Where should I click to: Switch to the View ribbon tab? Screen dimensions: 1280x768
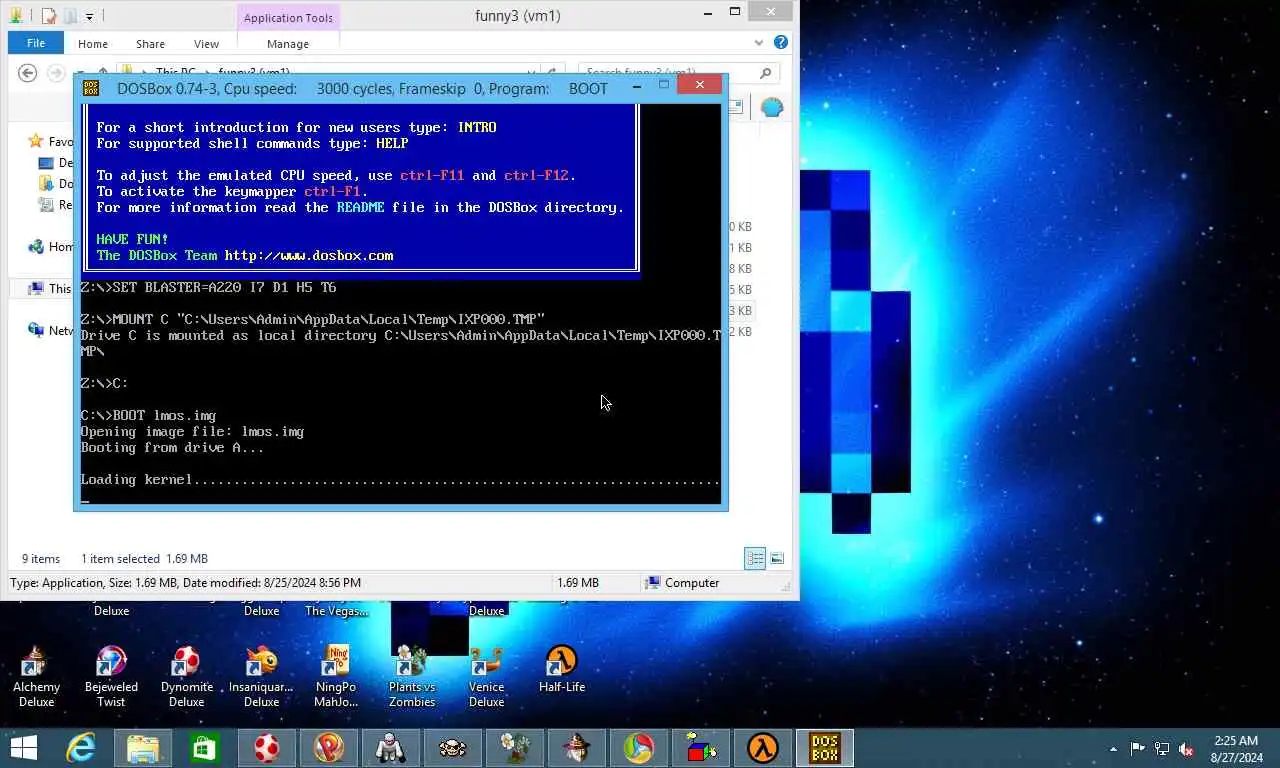pyautogui.click(x=206, y=44)
